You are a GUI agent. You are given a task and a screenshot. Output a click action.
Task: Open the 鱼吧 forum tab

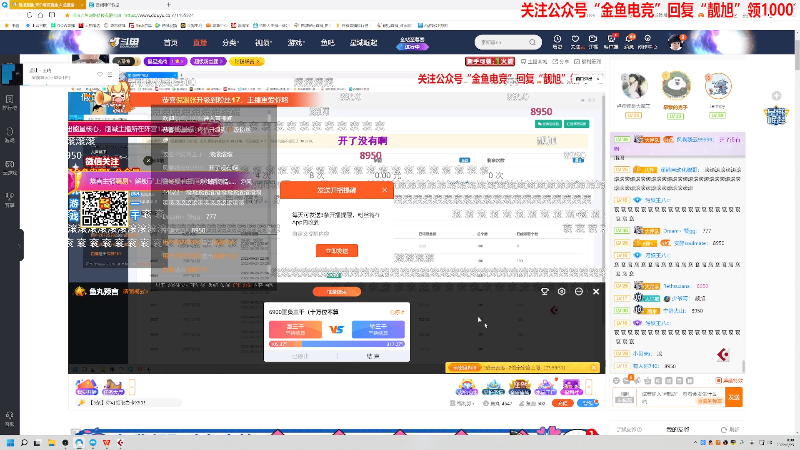coord(328,43)
